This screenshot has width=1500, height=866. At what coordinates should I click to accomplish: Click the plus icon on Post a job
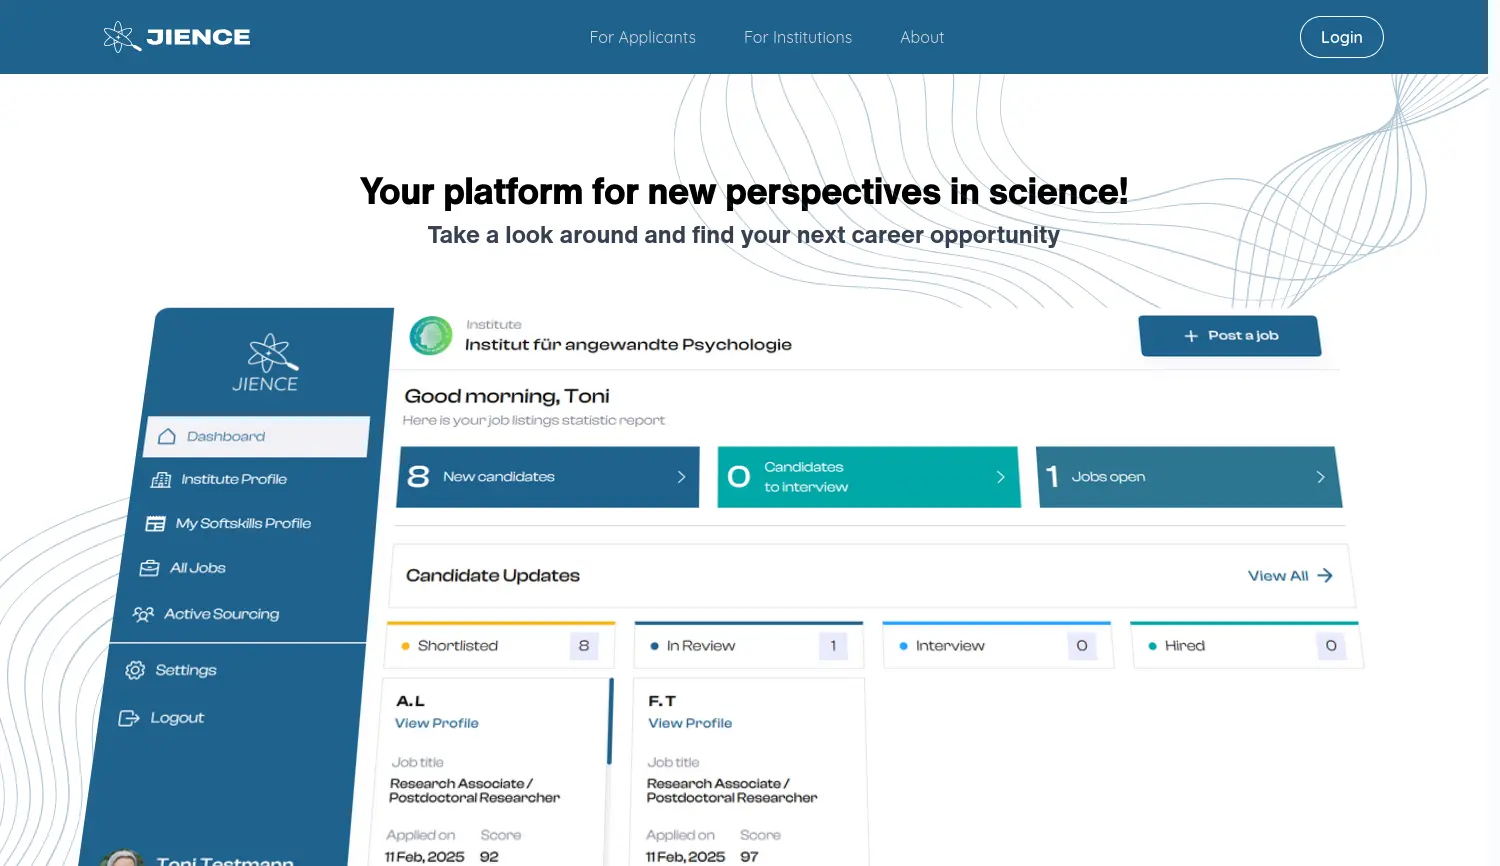click(x=1191, y=337)
